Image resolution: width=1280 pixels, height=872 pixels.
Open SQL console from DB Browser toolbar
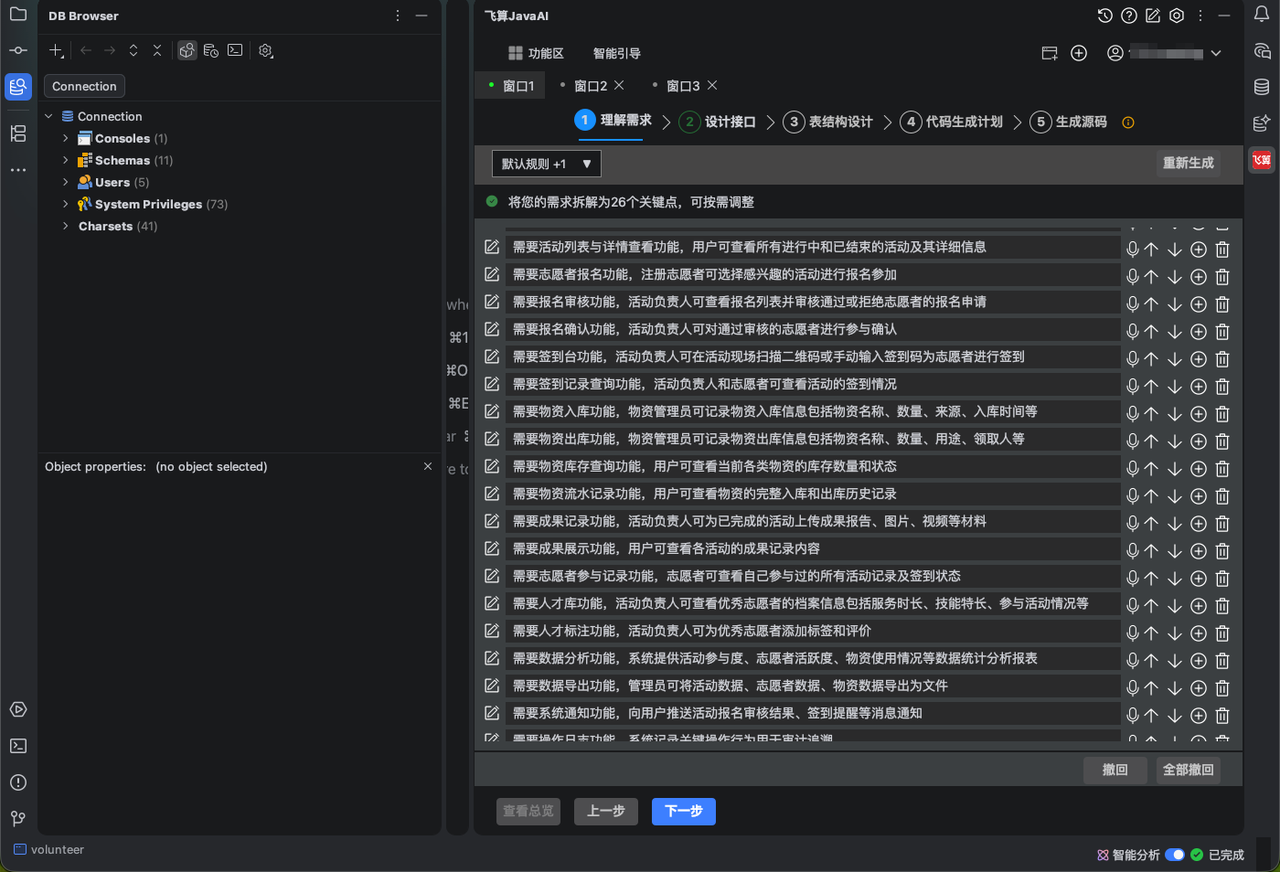(235, 50)
